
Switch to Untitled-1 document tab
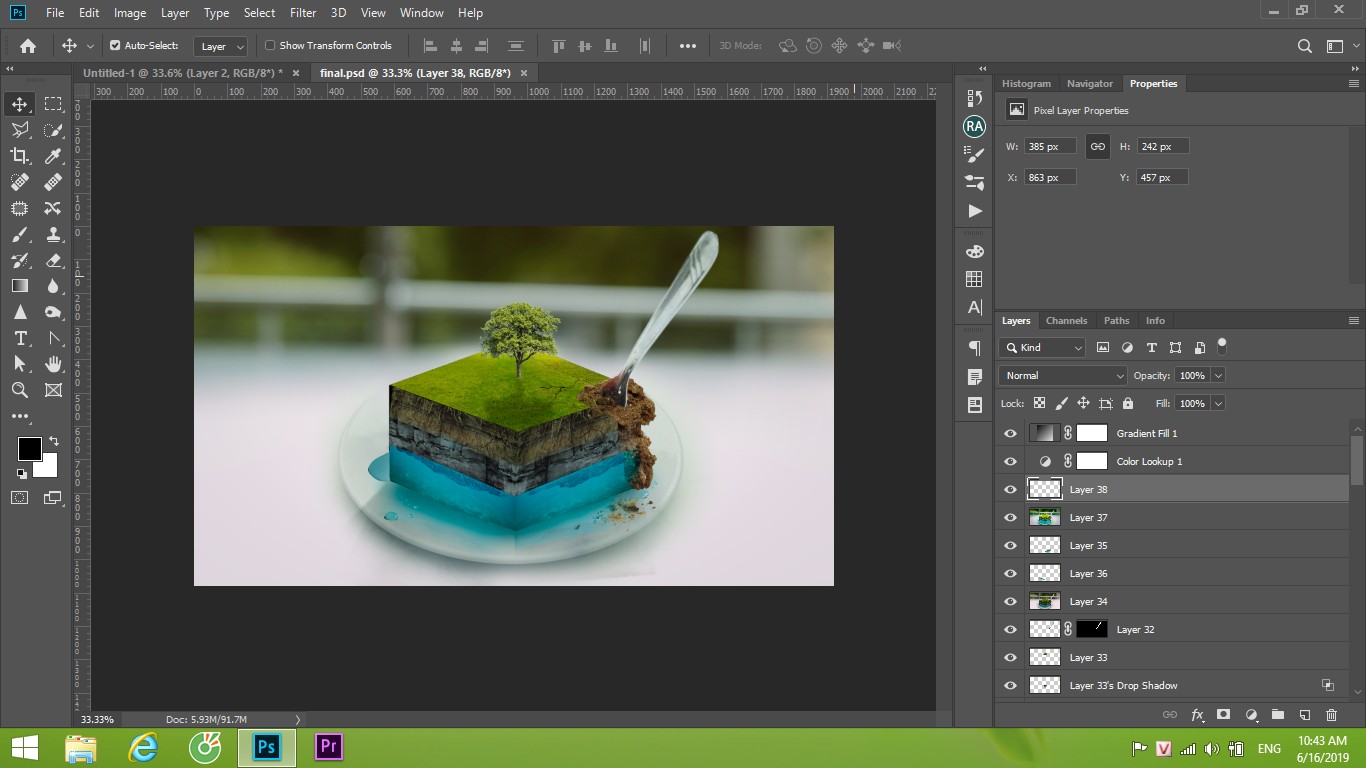(182, 73)
